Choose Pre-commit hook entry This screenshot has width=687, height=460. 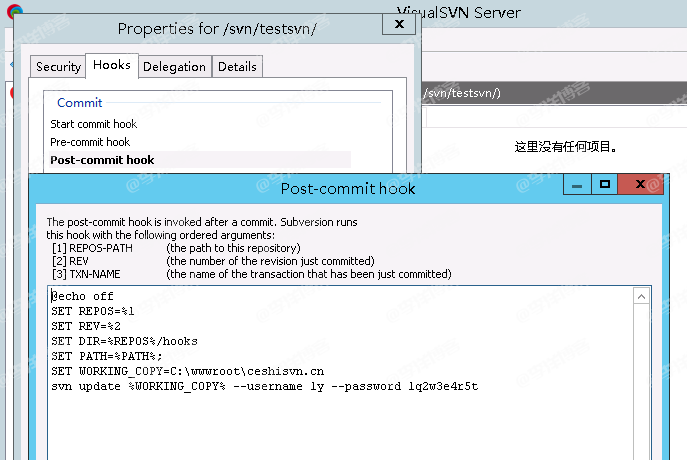[90, 142]
